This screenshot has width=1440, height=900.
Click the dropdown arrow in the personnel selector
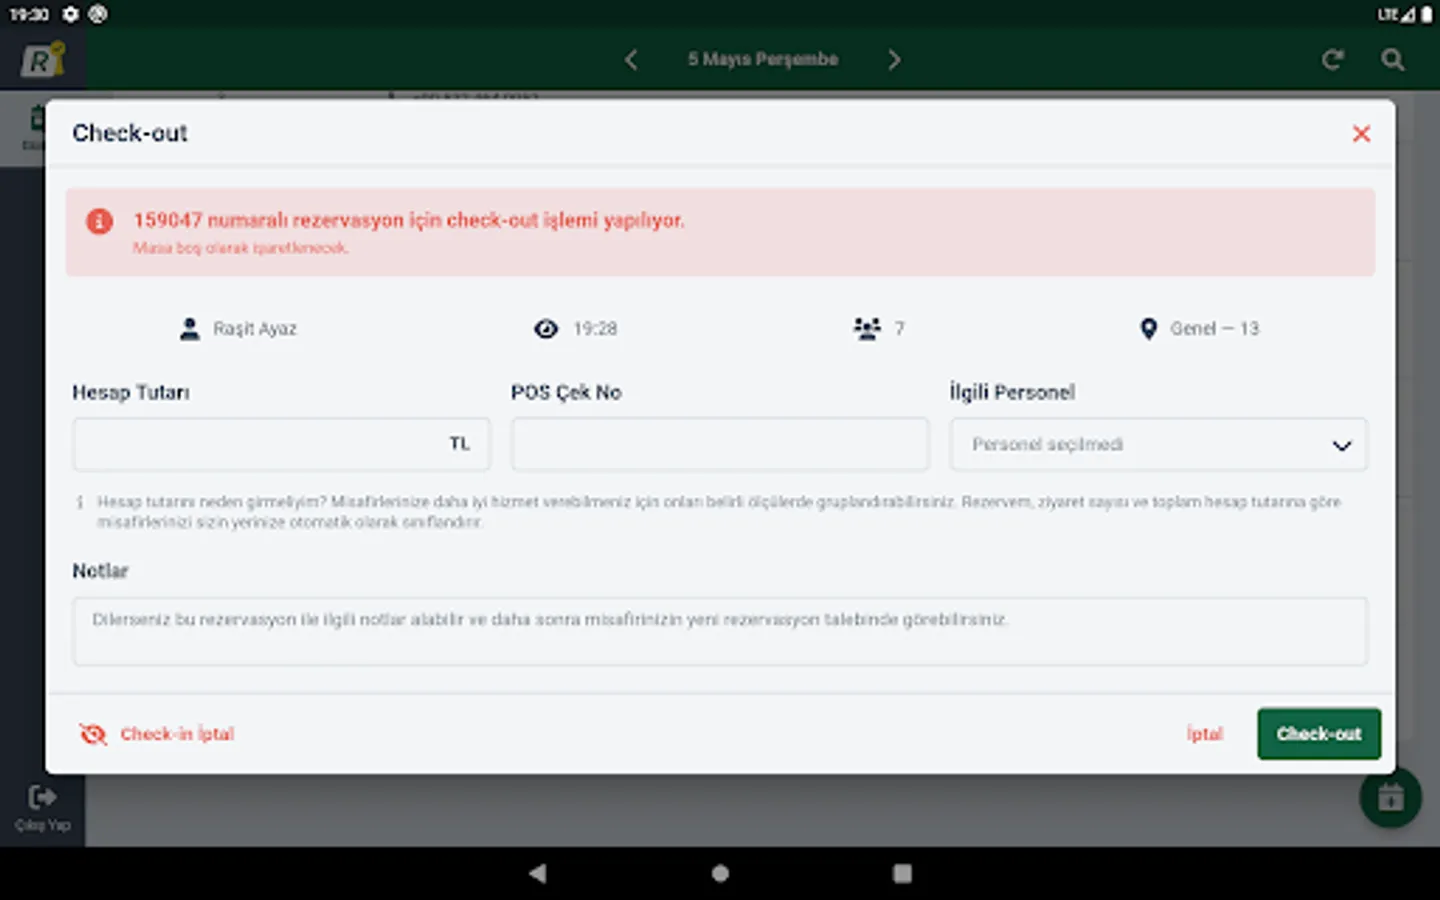click(1342, 445)
